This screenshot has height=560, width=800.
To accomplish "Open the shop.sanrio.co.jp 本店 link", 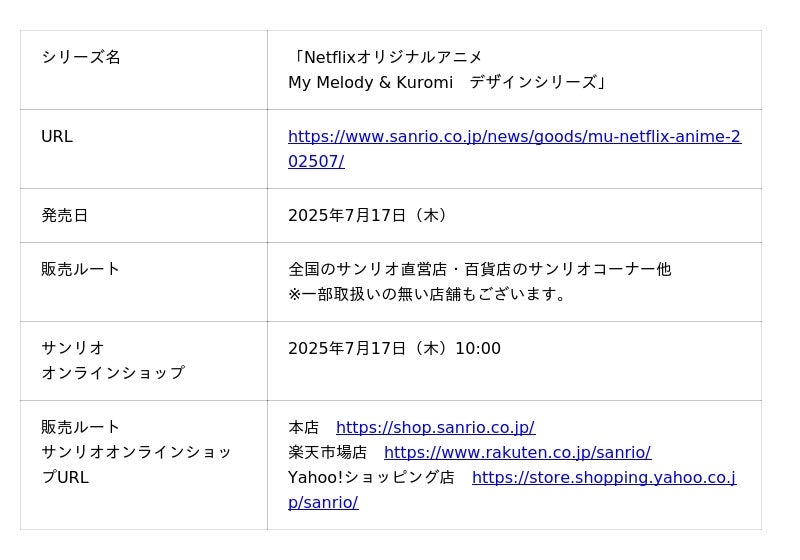I will coord(435,428).
